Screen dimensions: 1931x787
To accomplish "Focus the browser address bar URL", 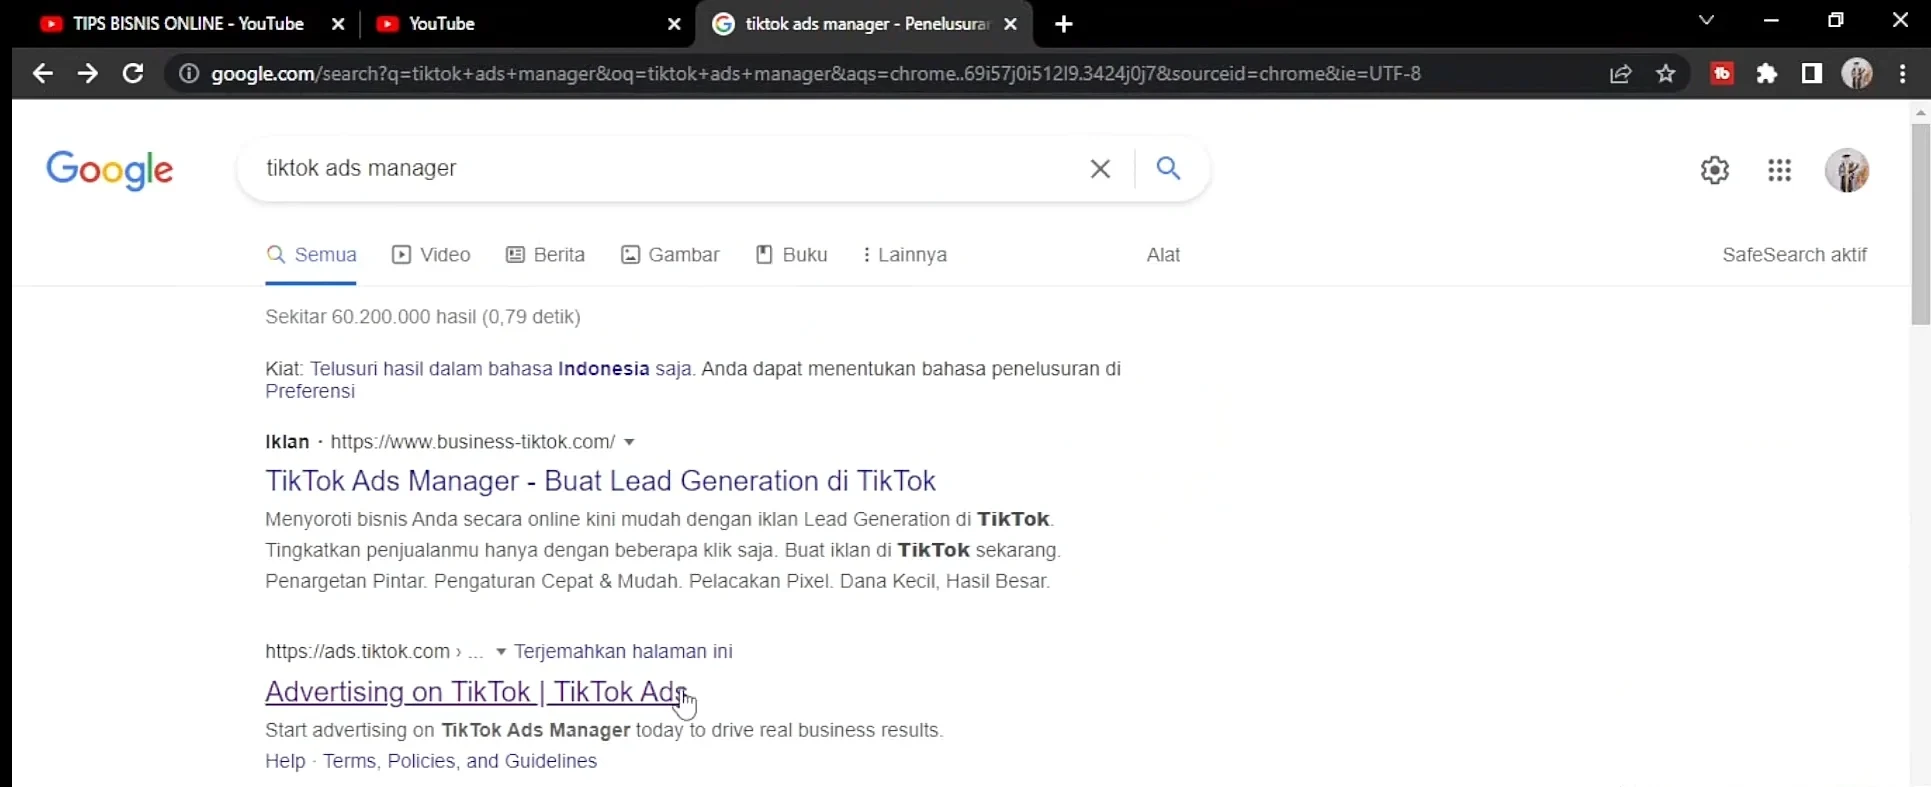I will [815, 73].
